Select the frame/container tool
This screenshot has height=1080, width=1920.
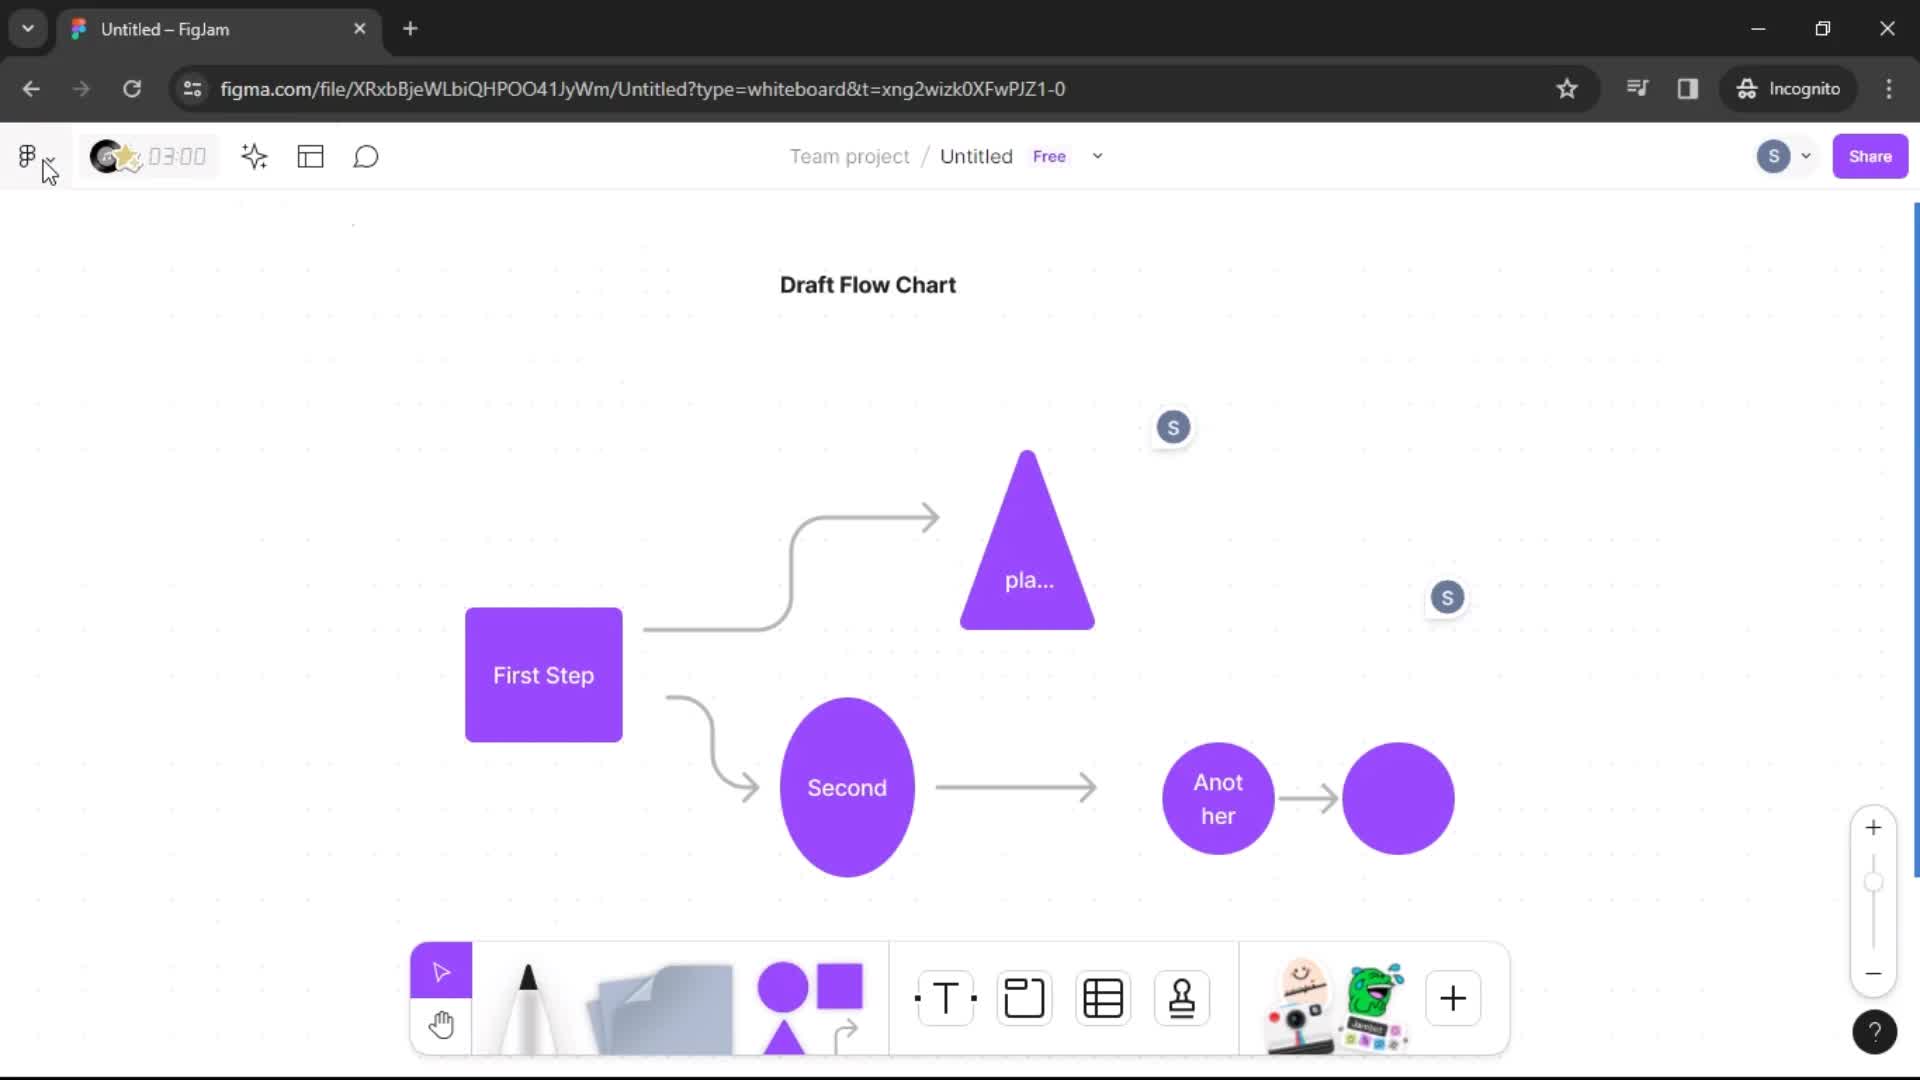pos(1023,998)
